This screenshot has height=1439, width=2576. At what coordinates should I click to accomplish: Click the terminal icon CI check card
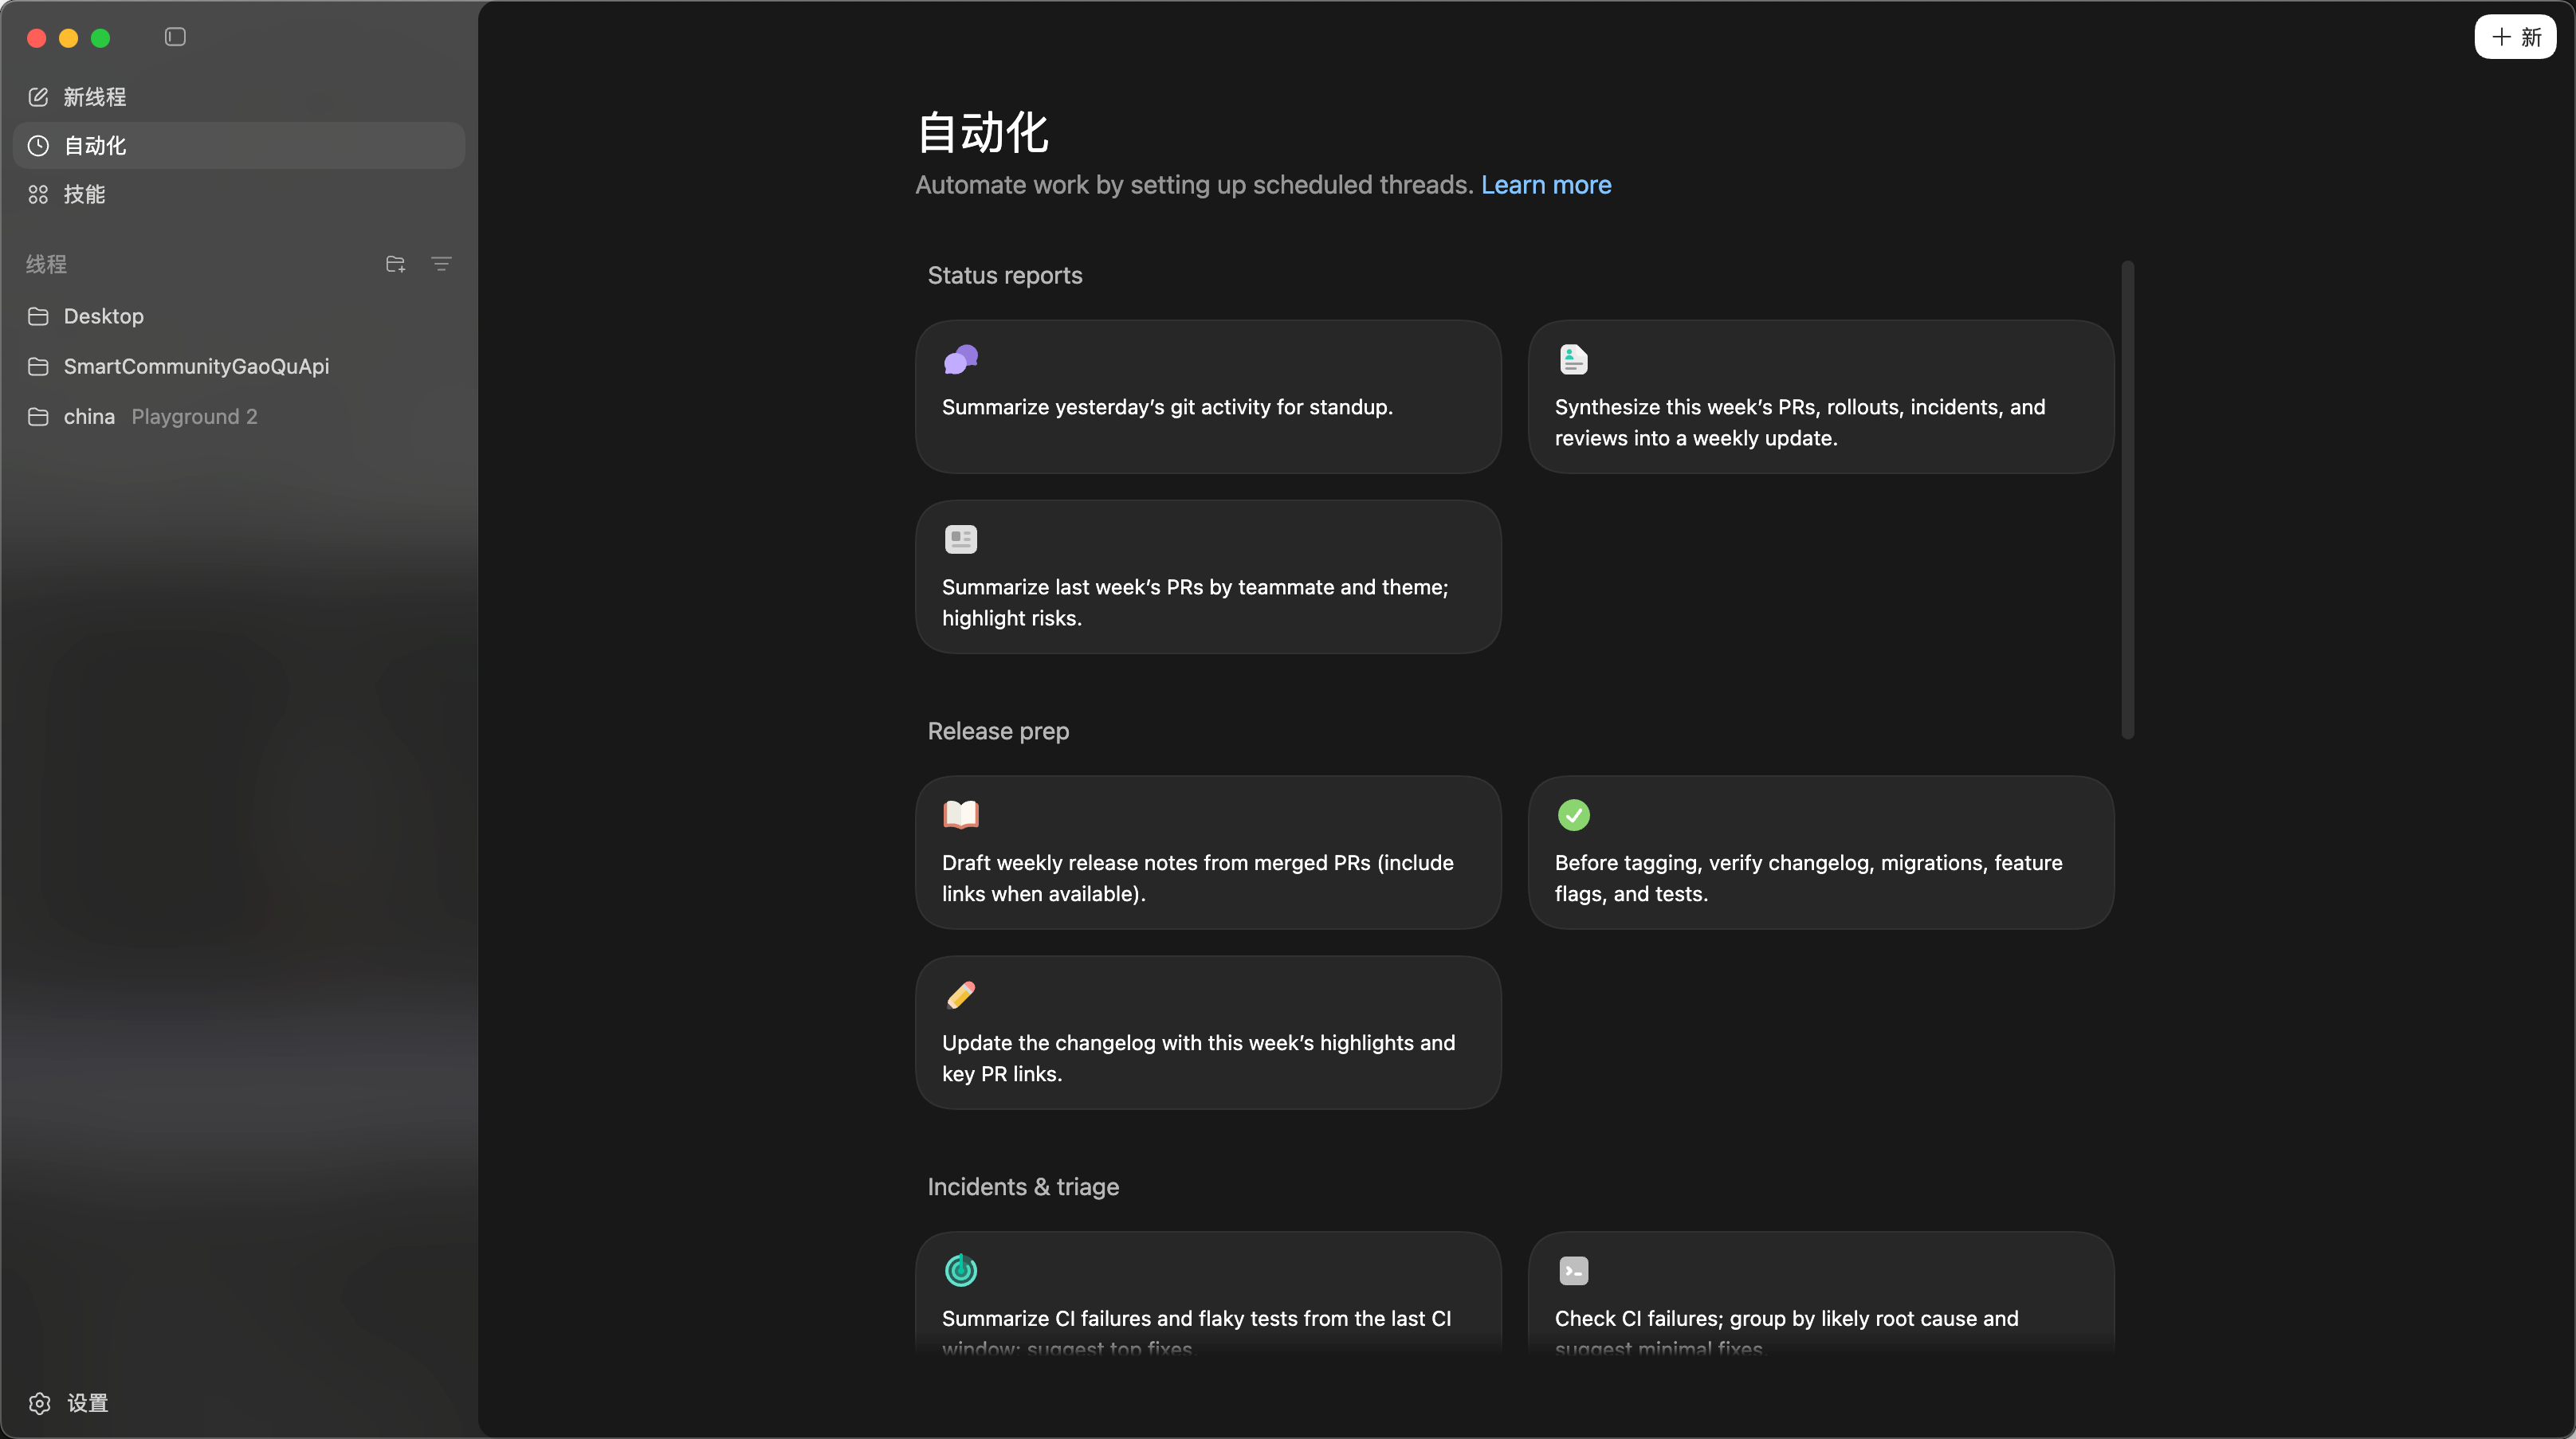point(1573,1270)
